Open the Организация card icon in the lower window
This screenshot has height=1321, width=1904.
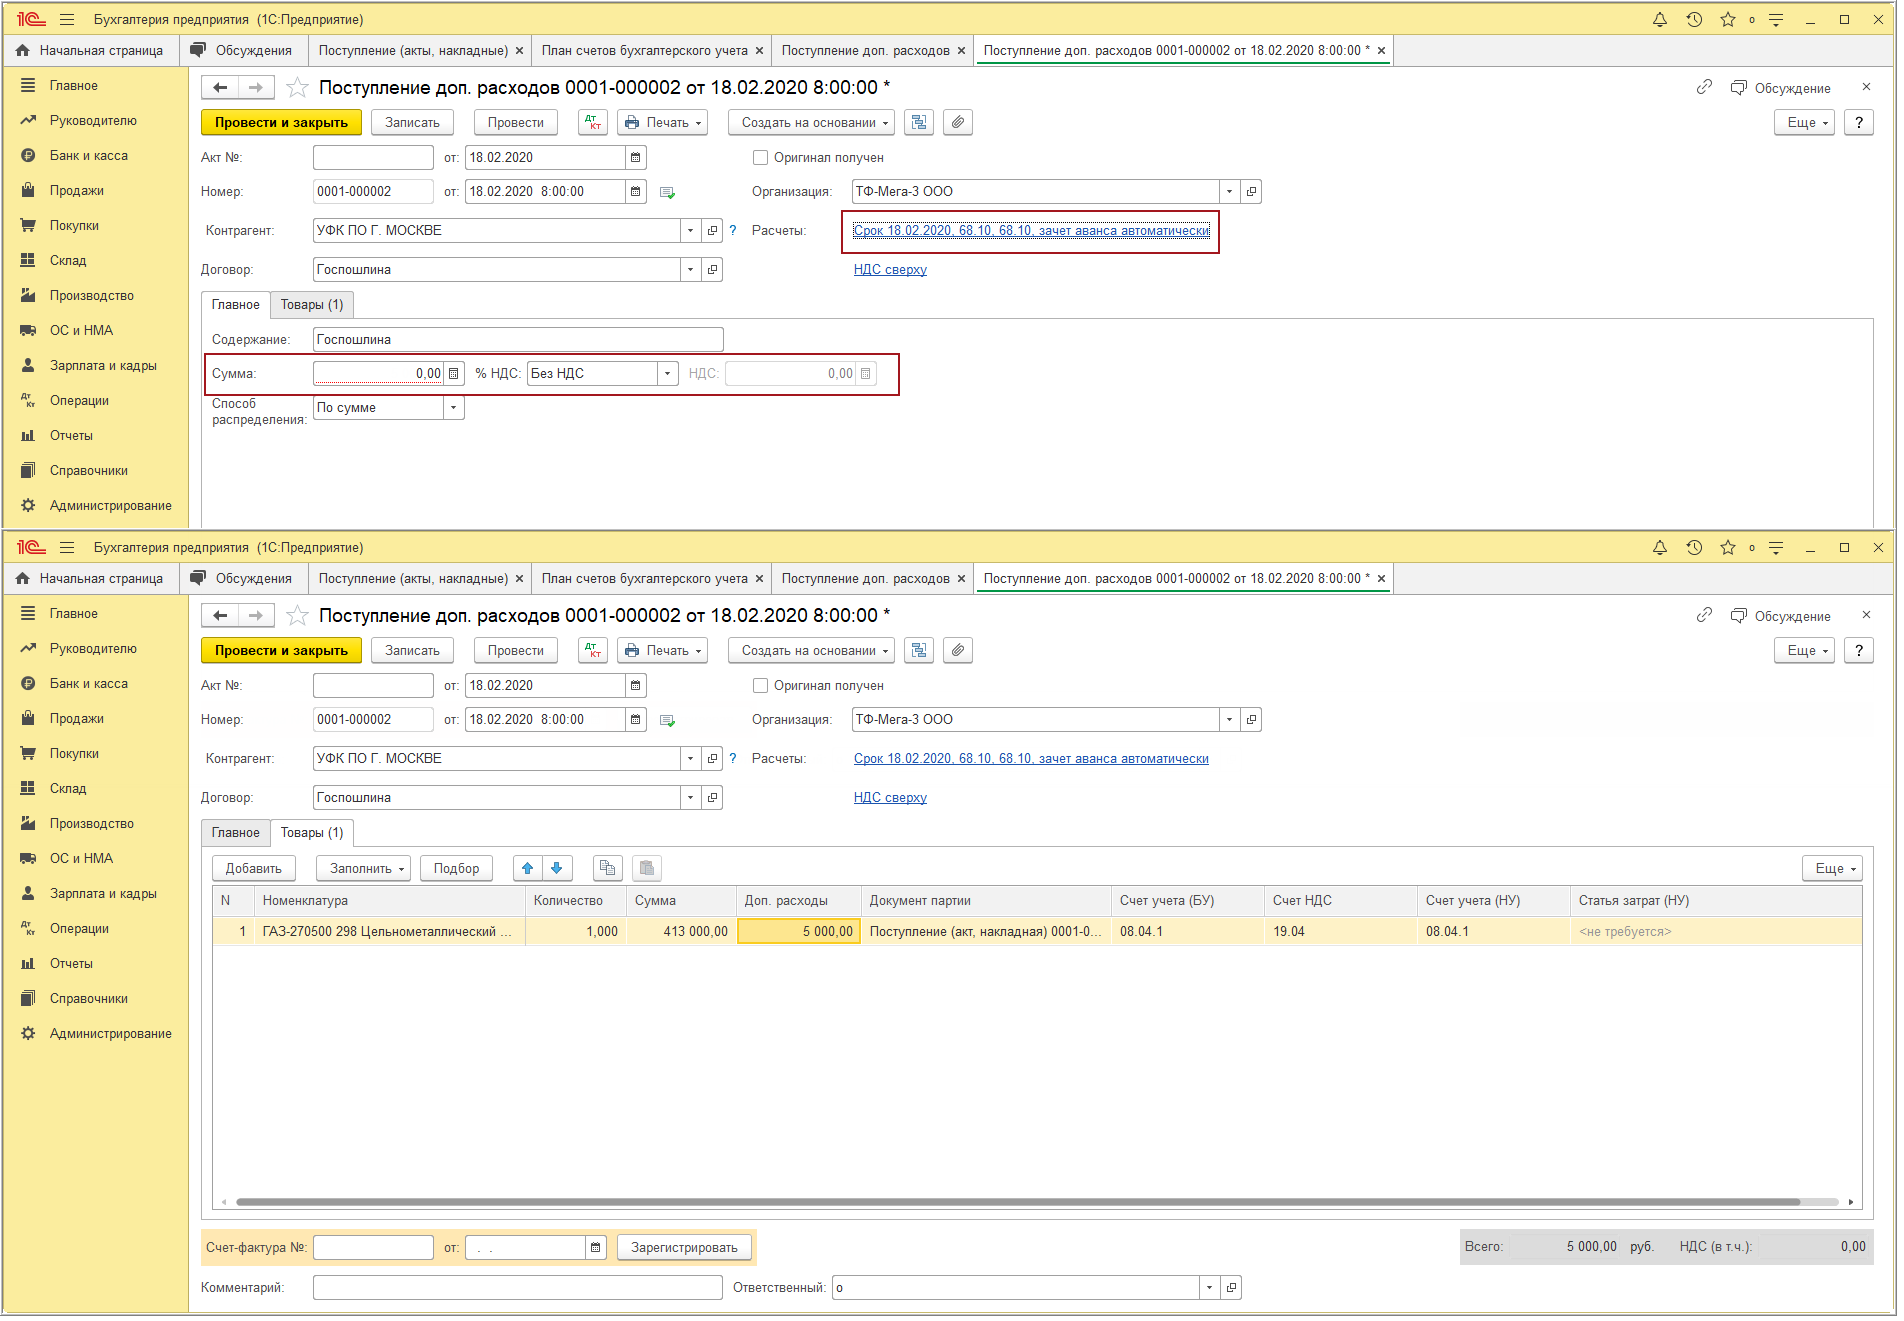[x=1251, y=720]
